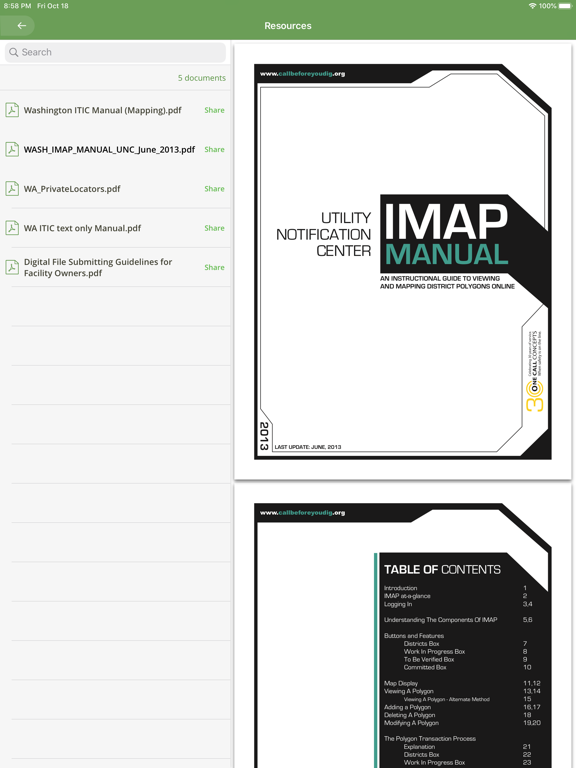Click callbeforeyoudig.org link on contents page
Screen dimensions: 576x768
pyautogui.click(x=302, y=512)
